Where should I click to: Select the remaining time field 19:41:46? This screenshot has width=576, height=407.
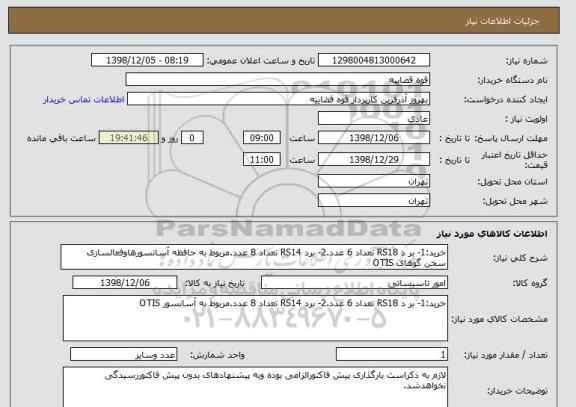pos(129,138)
